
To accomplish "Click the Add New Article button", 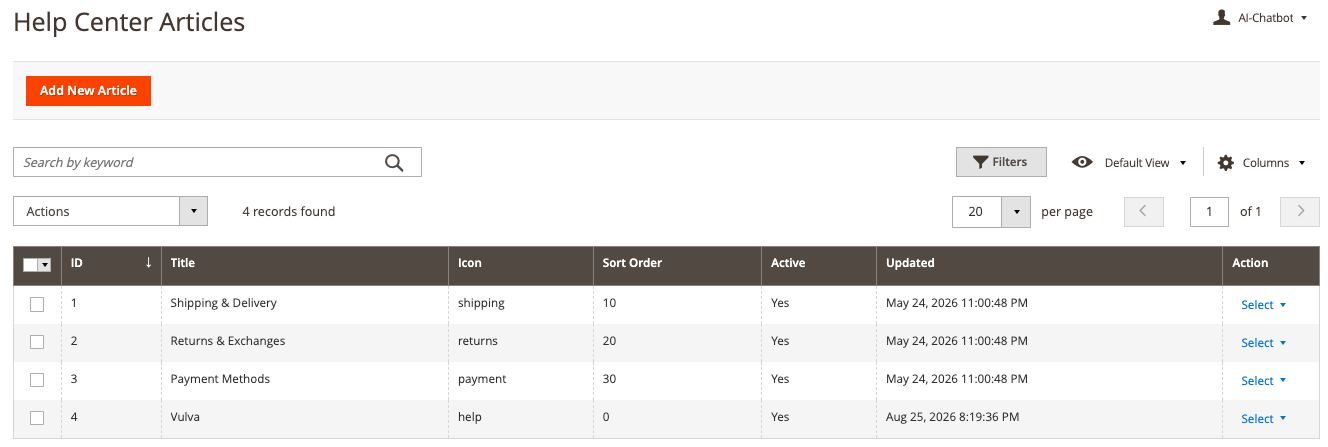I will [88, 90].
